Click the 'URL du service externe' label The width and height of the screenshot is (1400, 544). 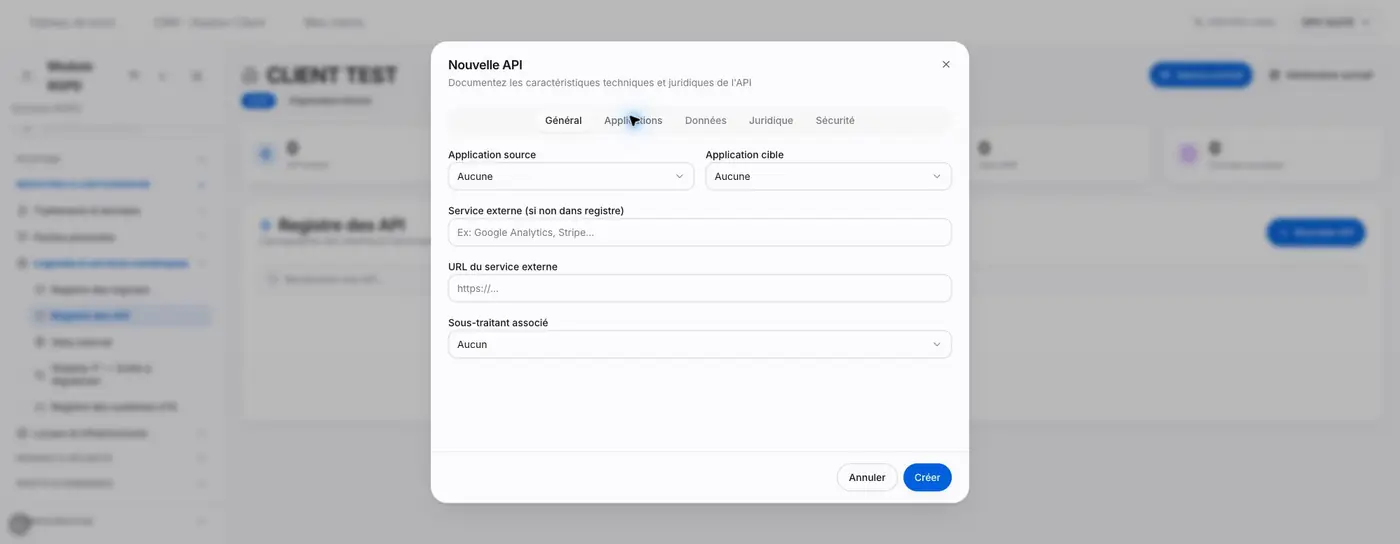[503, 267]
